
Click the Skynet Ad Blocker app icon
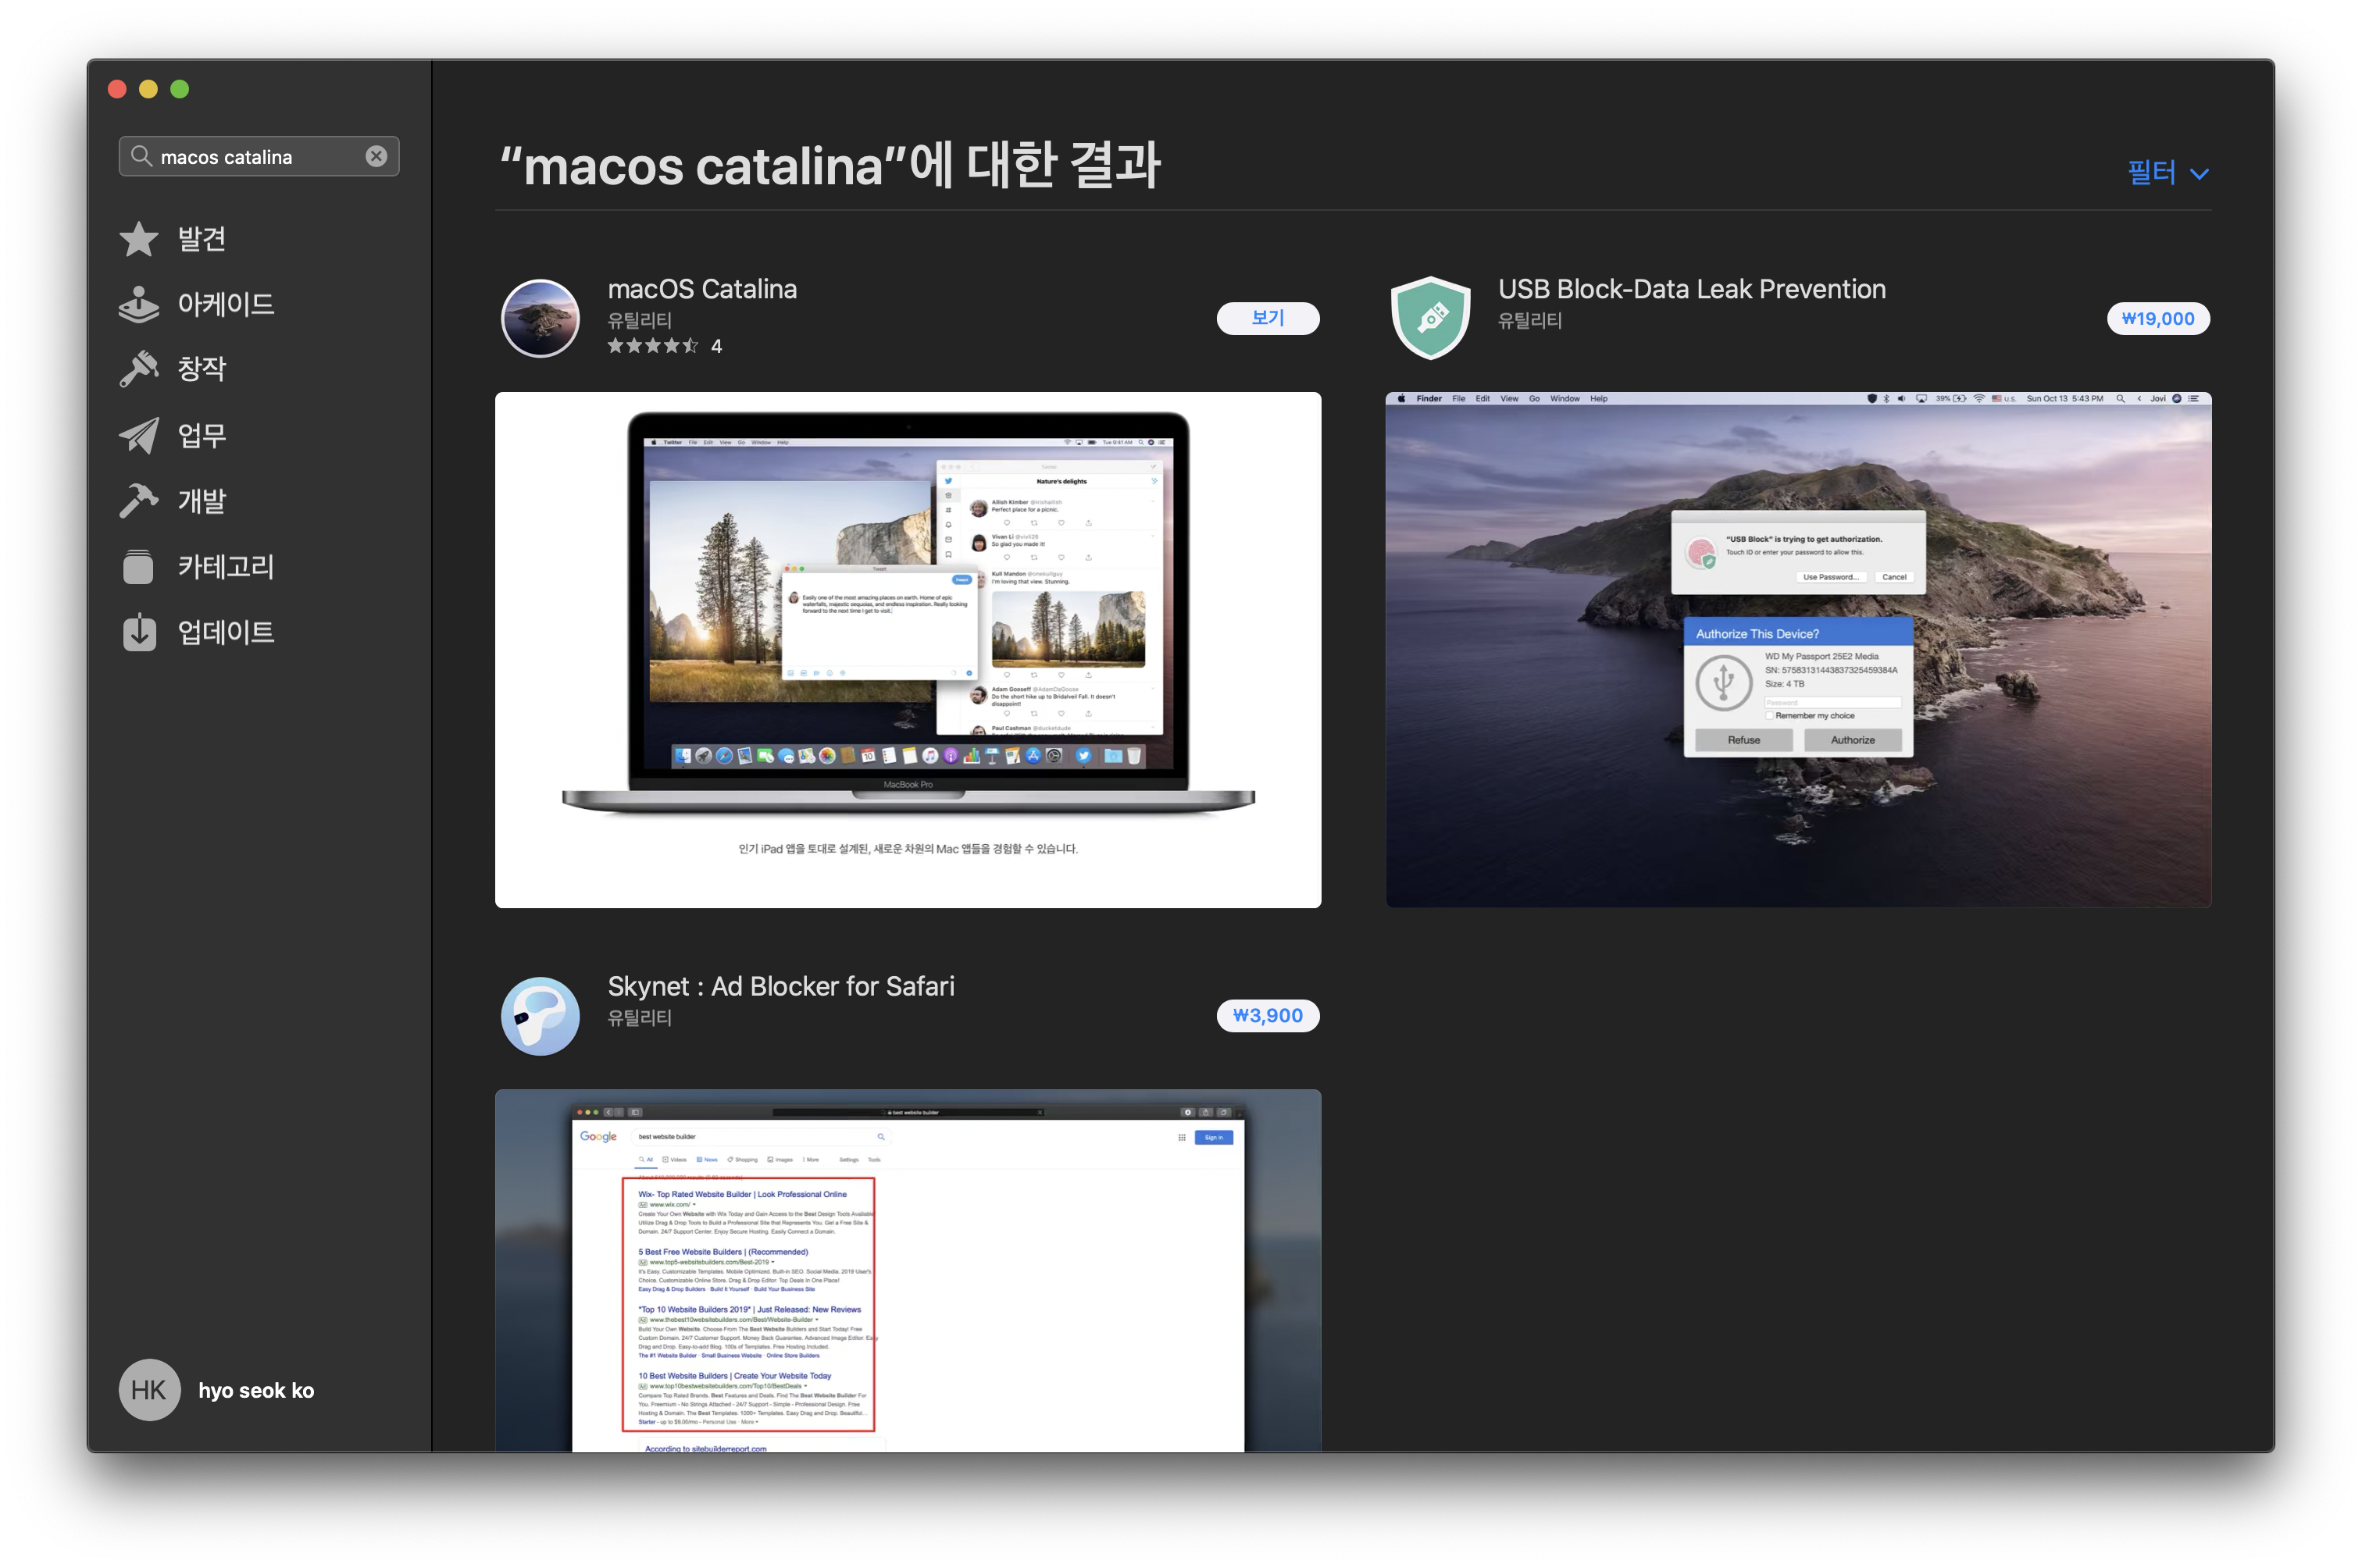tap(540, 1016)
